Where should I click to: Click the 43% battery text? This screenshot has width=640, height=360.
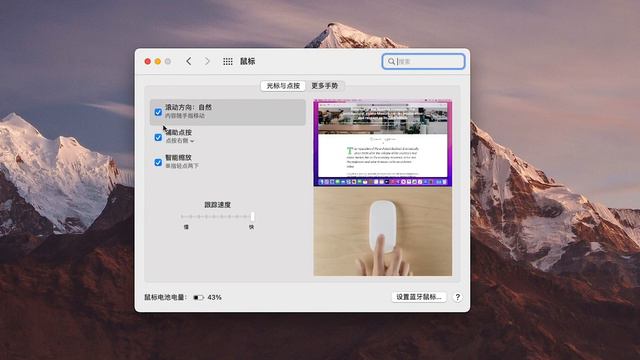click(214, 298)
